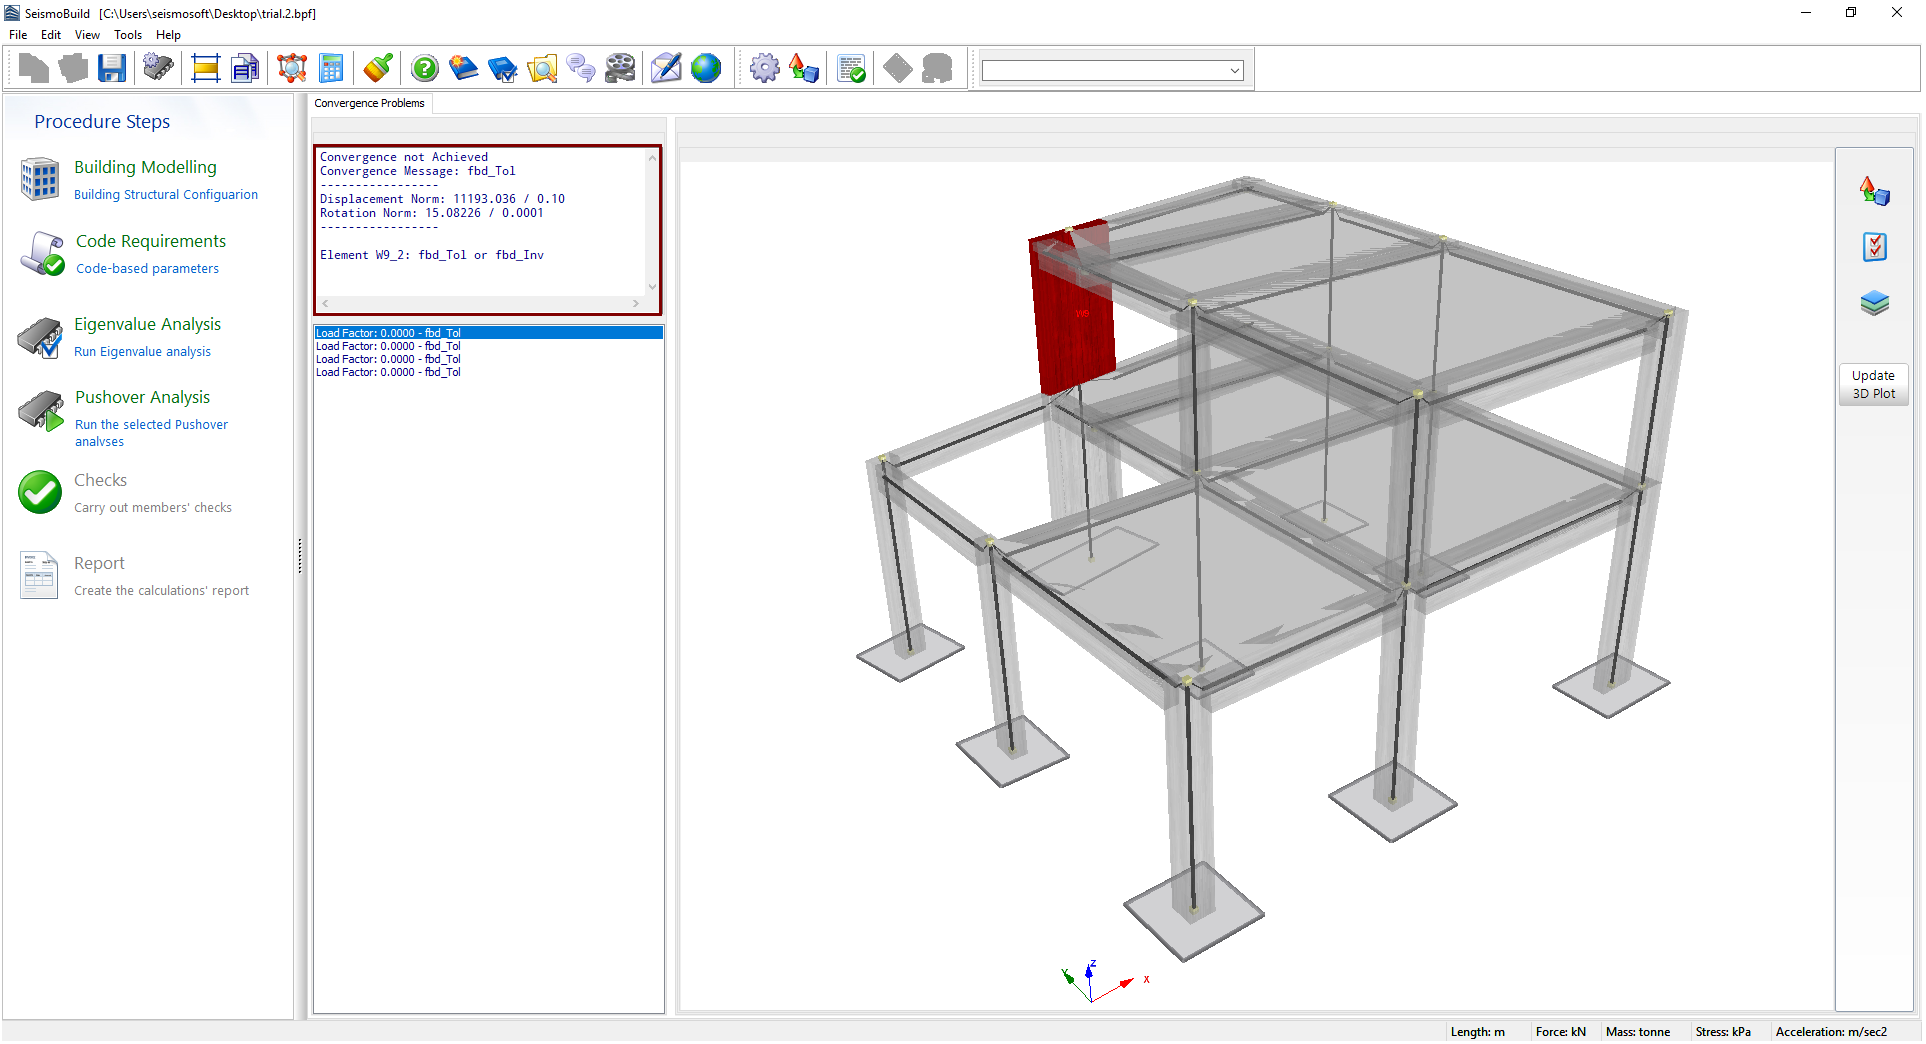The height and width of the screenshot is (1044, 1926).
Task: Click the film reel movie icon
Action: point(620,69)
